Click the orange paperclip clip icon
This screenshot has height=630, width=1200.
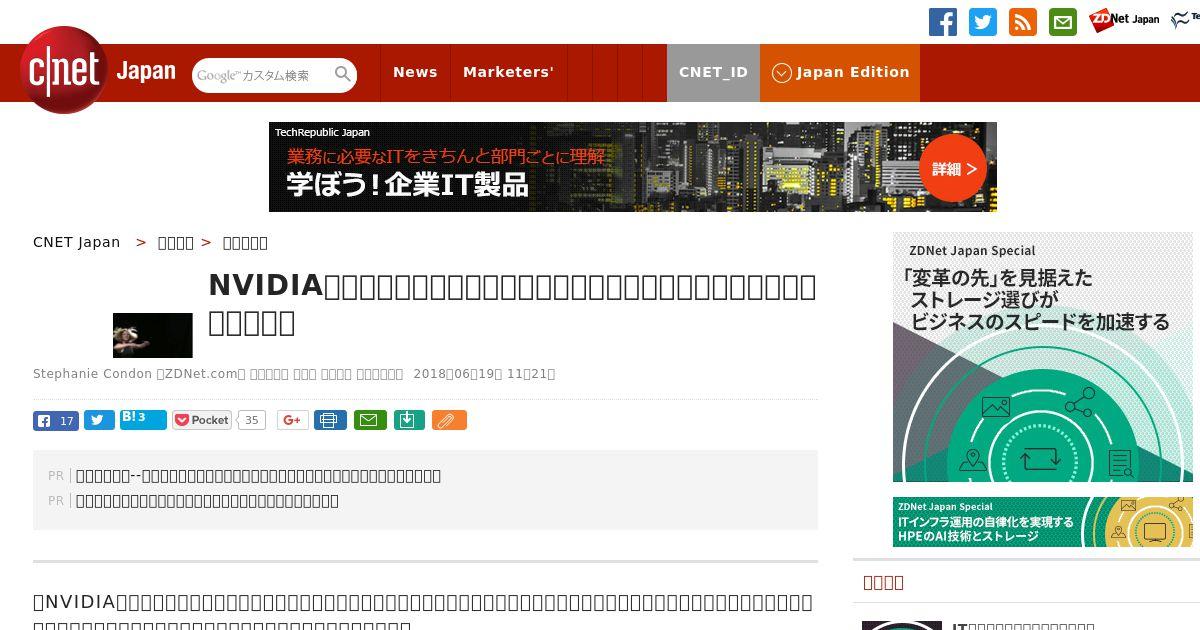coord(449,420)
